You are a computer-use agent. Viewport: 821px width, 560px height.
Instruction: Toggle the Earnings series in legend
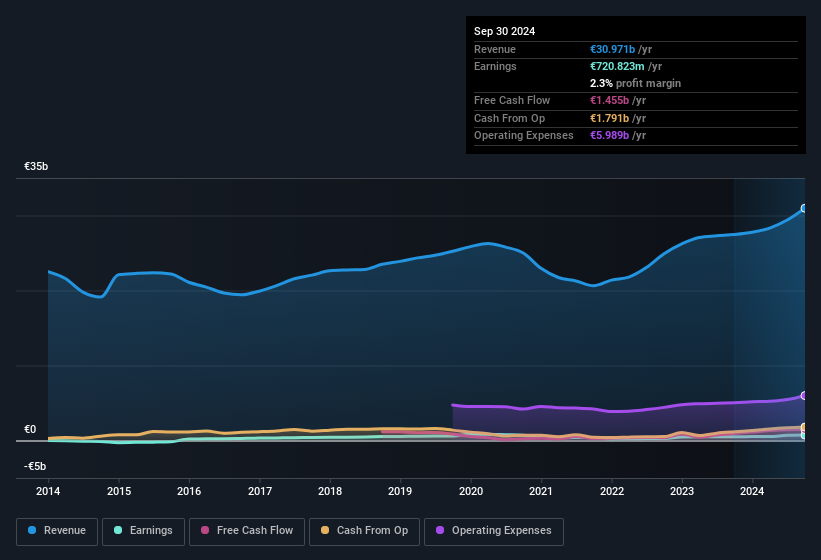[138, 530]
